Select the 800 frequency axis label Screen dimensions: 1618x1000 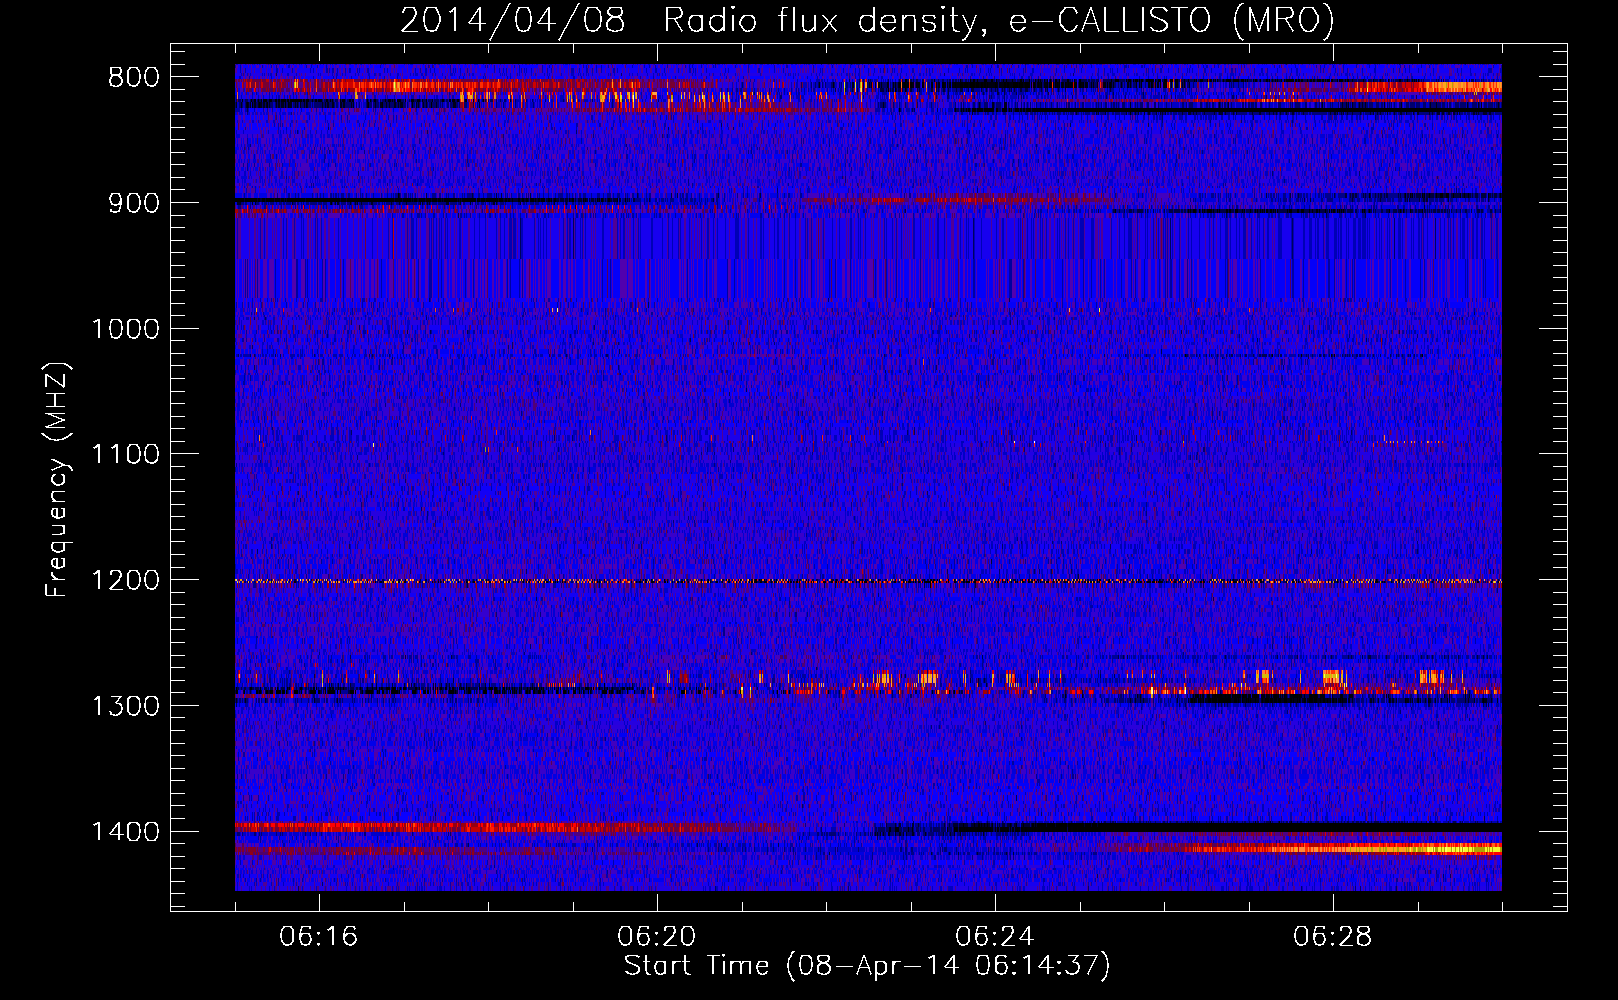(134, 78)
